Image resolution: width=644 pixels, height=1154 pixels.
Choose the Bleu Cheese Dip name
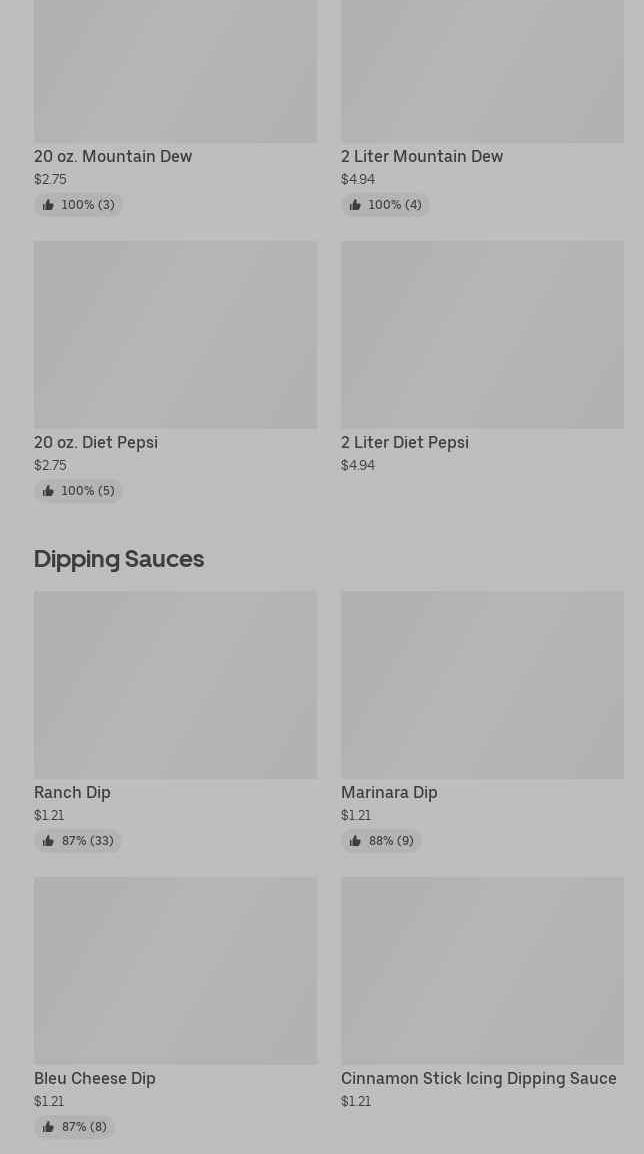(95, 1078)
